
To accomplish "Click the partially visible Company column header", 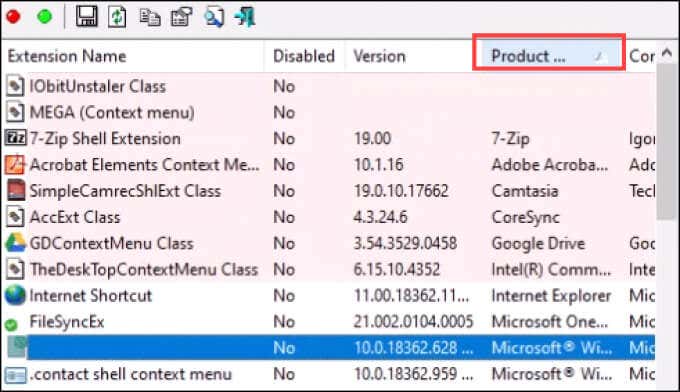I will pos(642,56).
